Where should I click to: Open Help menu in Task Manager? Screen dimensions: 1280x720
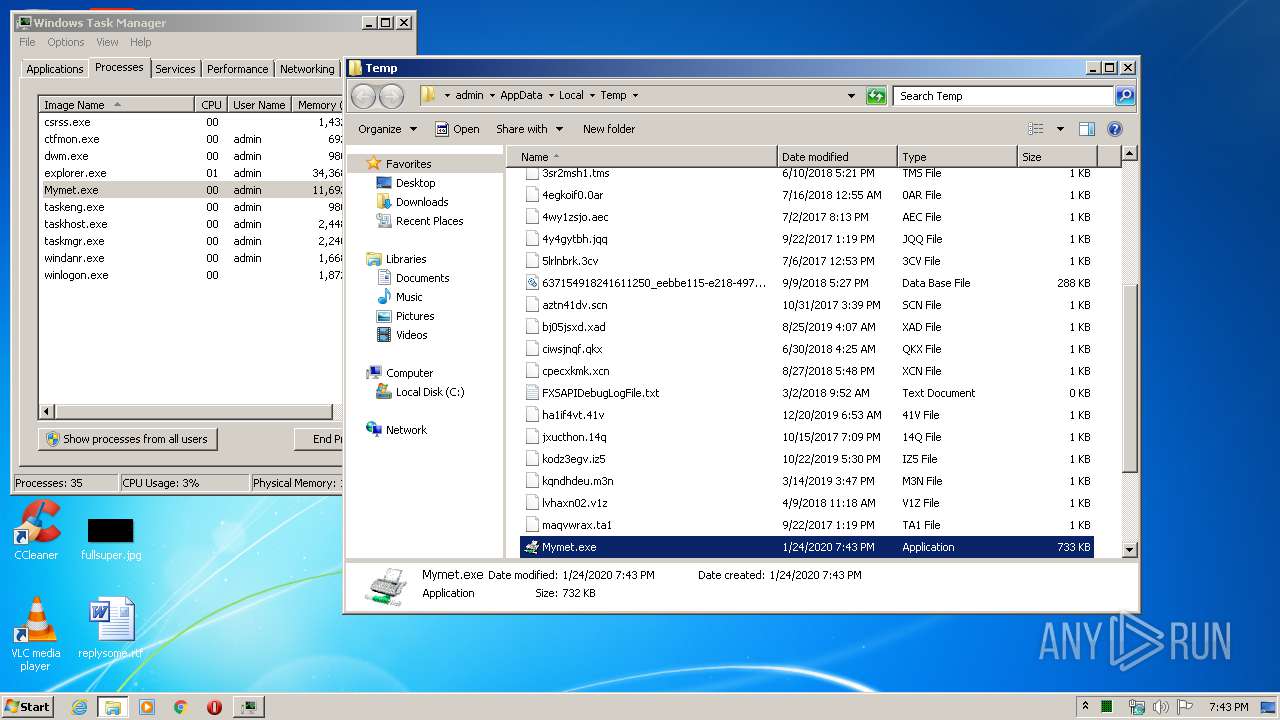click(x=141, y=42)
